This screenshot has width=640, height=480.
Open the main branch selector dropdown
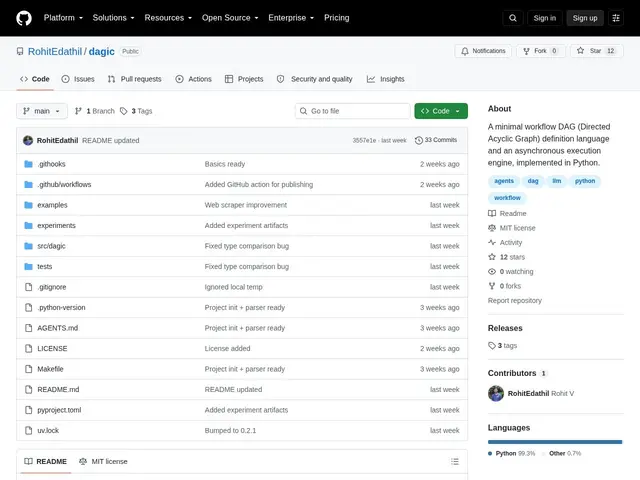pos(42,111)
